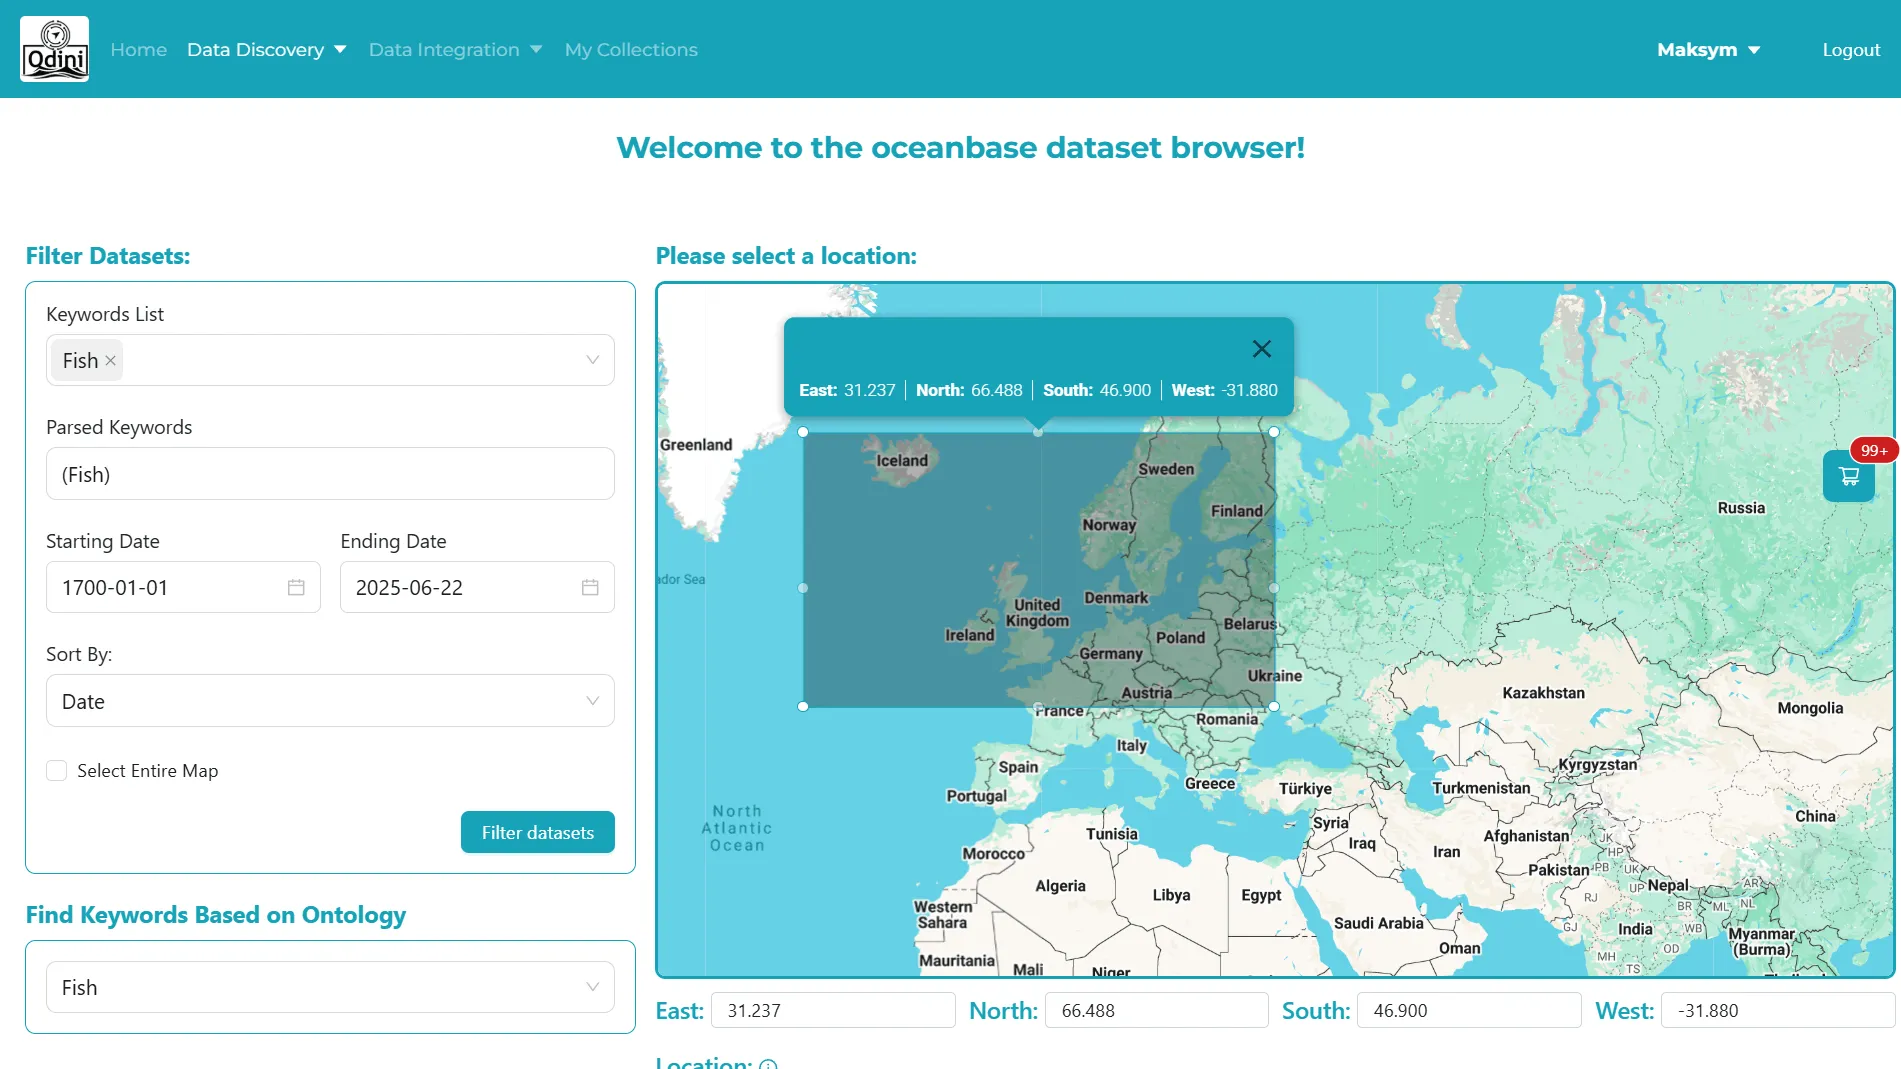
Task: Go to My Collections page
Action: (631, 50)
